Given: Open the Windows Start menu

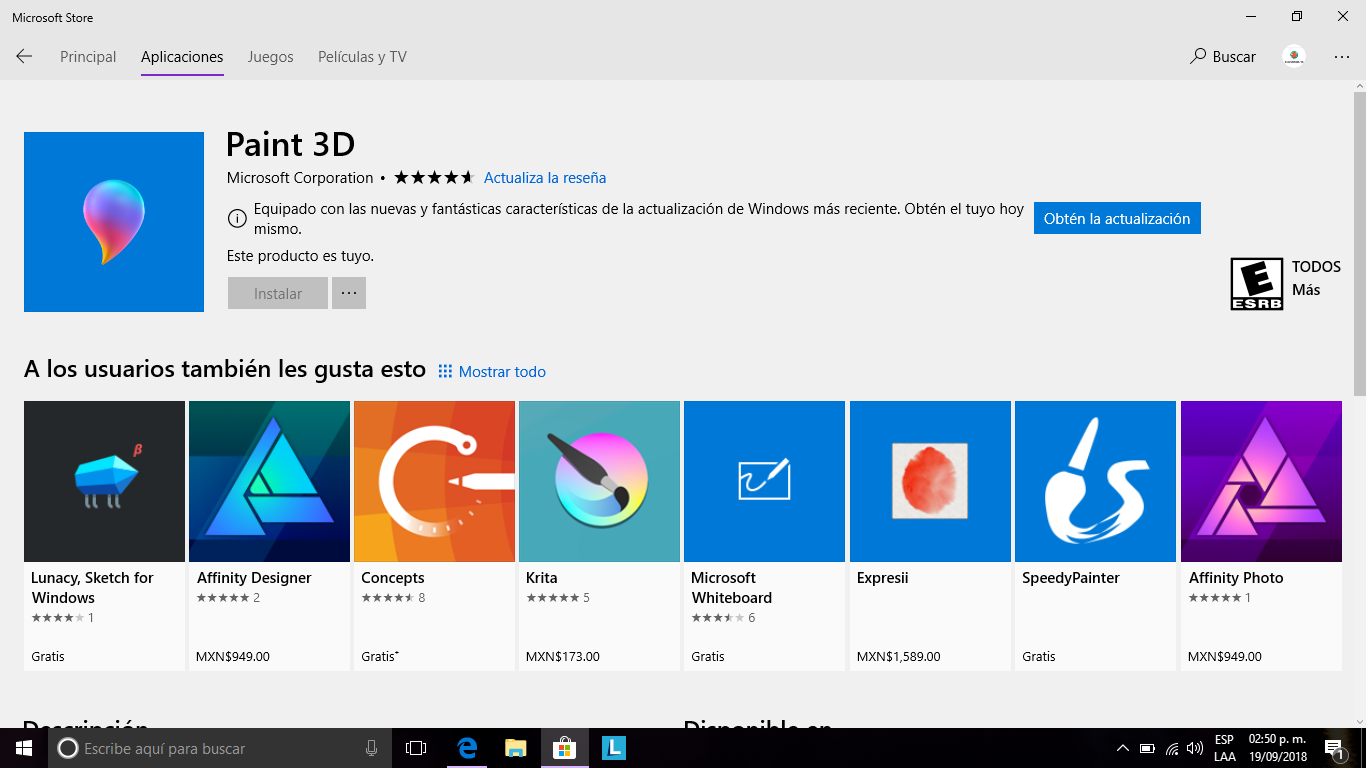Looking at the screenshot, I should (x=24, y=748).
